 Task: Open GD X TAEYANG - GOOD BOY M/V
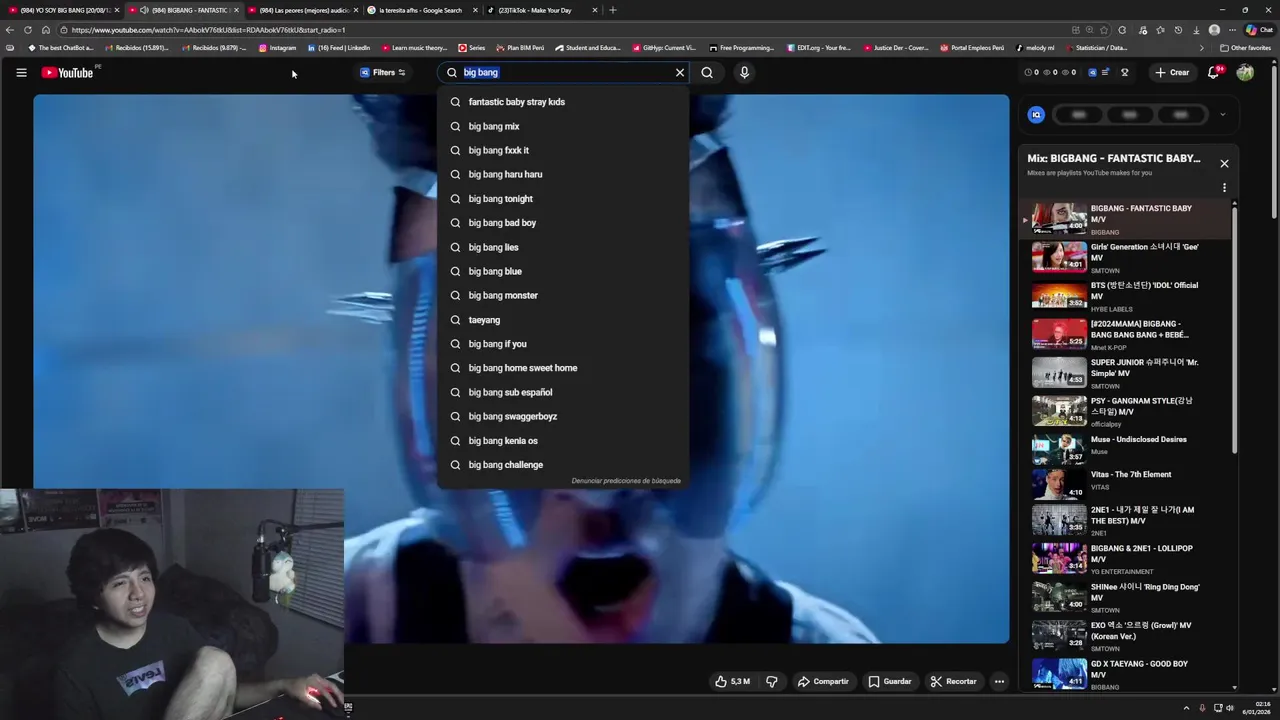coord(1125,674)
